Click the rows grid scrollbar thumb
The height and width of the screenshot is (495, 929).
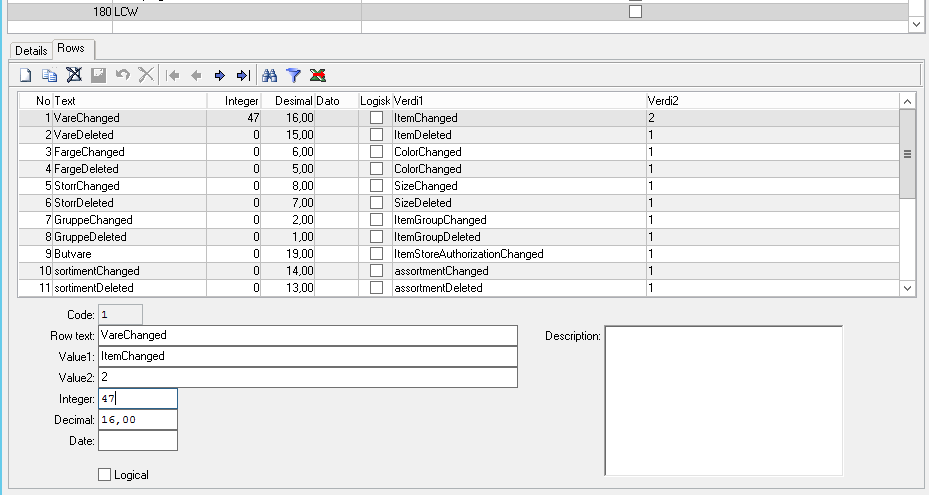click(x=907, y=154)
